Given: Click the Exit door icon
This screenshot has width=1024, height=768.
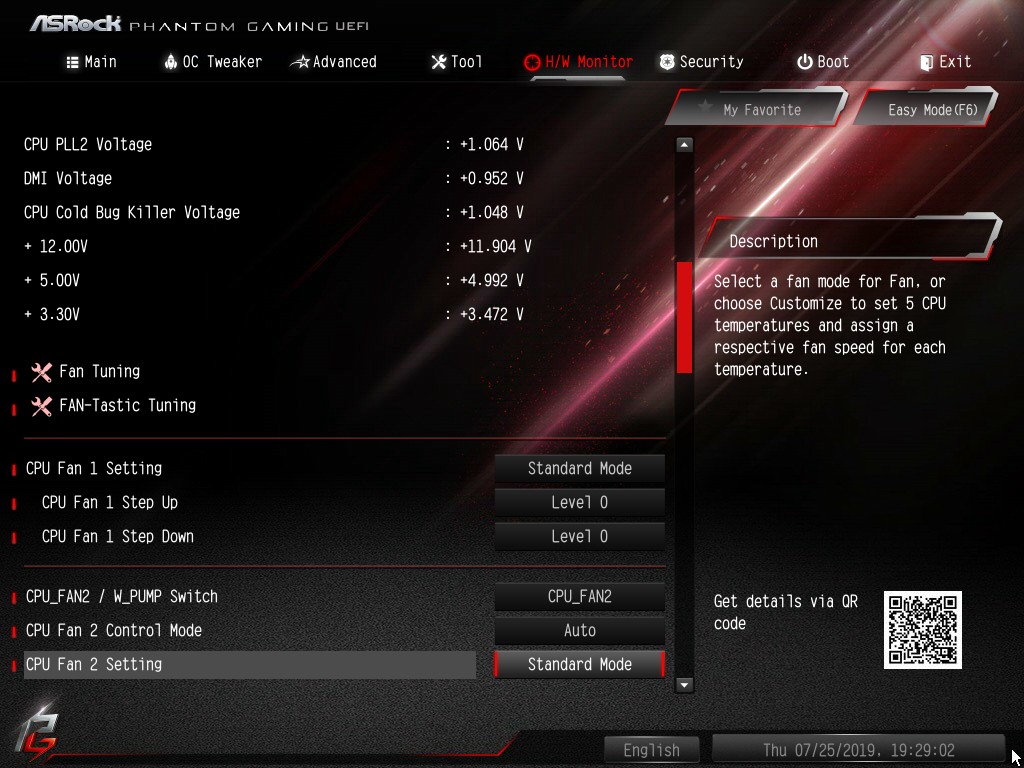Looking at the screenshot, I should (x=926, y=62).
